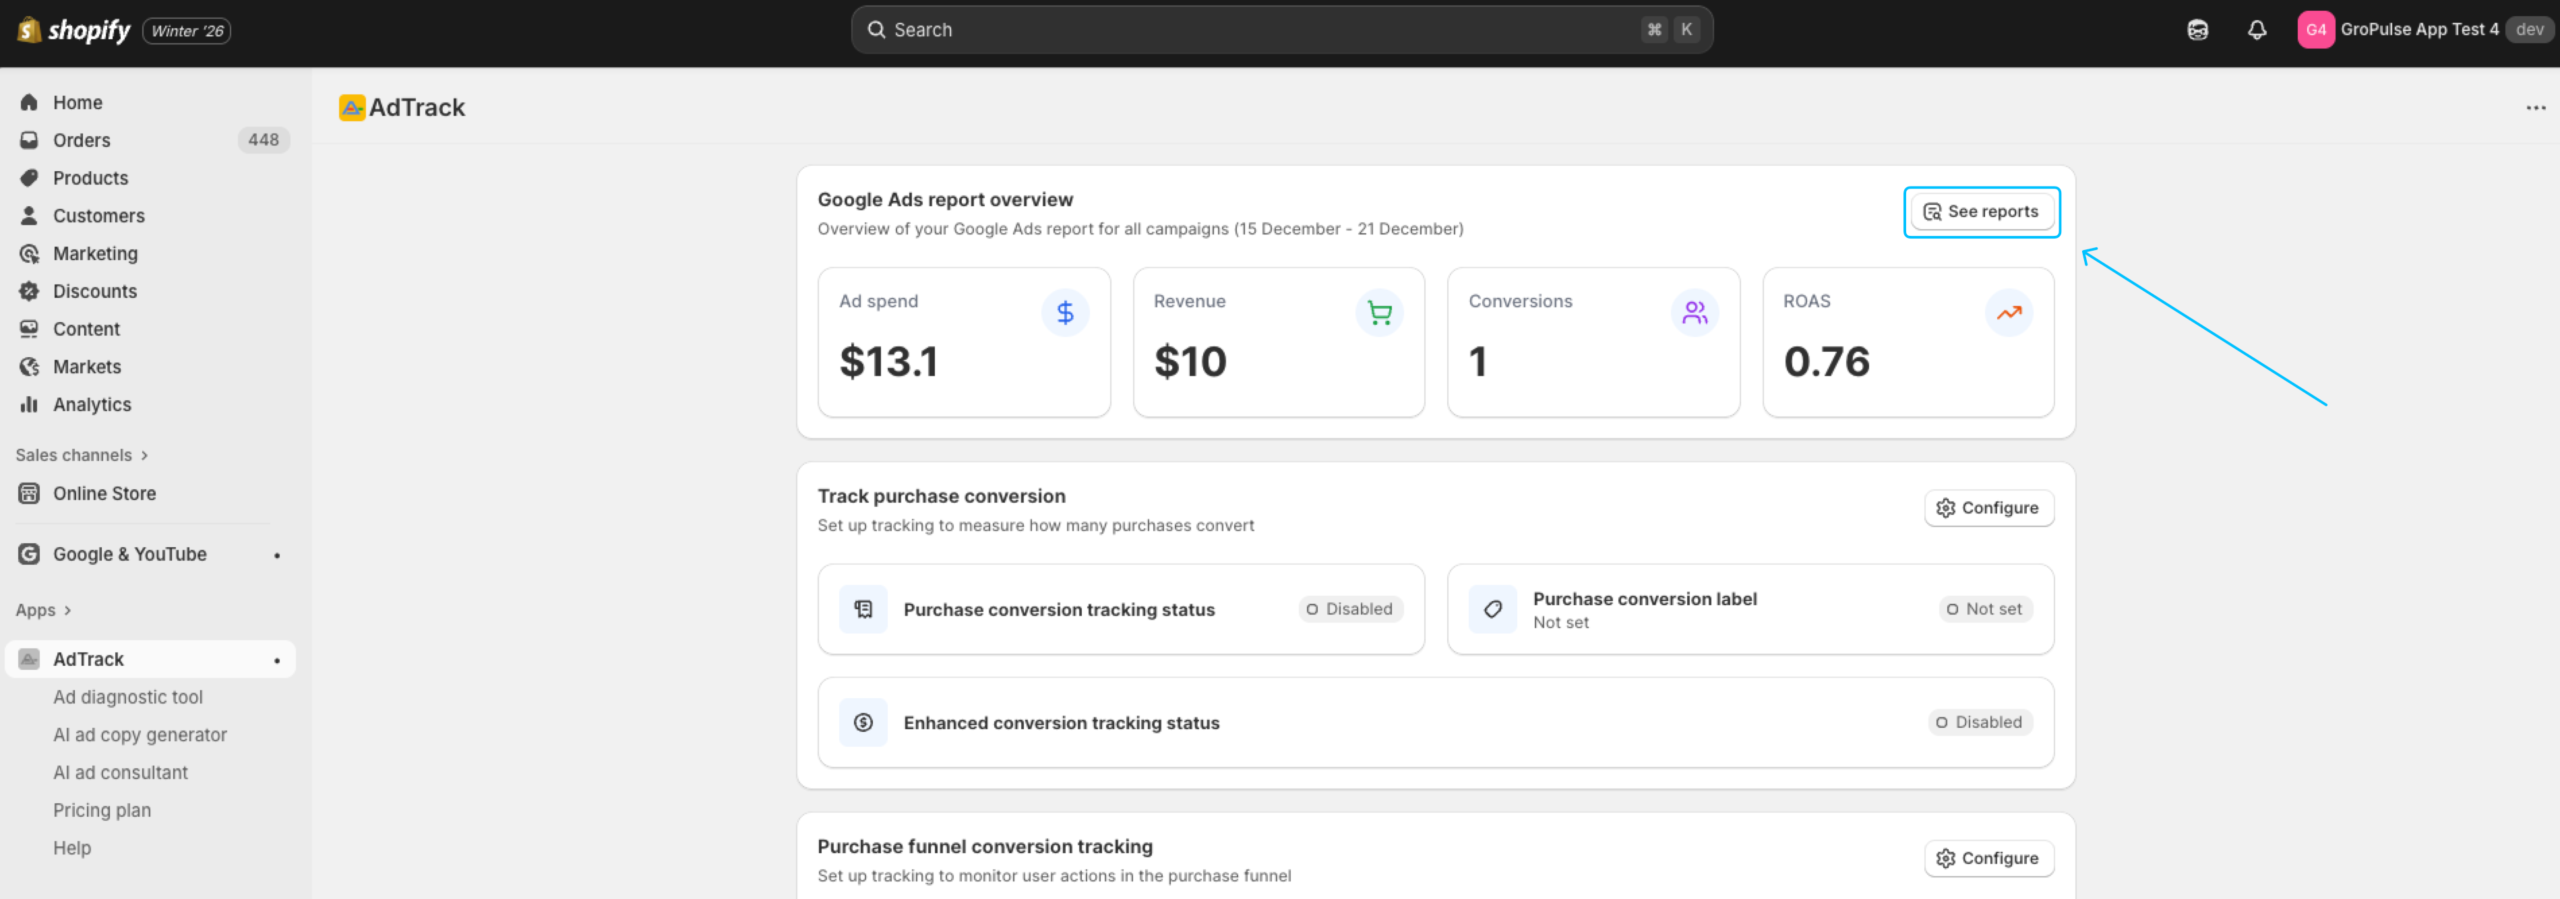This screenshot has width=2560, height=899.
Task: Click the Shopify logo
Action: click(x=74, y=30)
